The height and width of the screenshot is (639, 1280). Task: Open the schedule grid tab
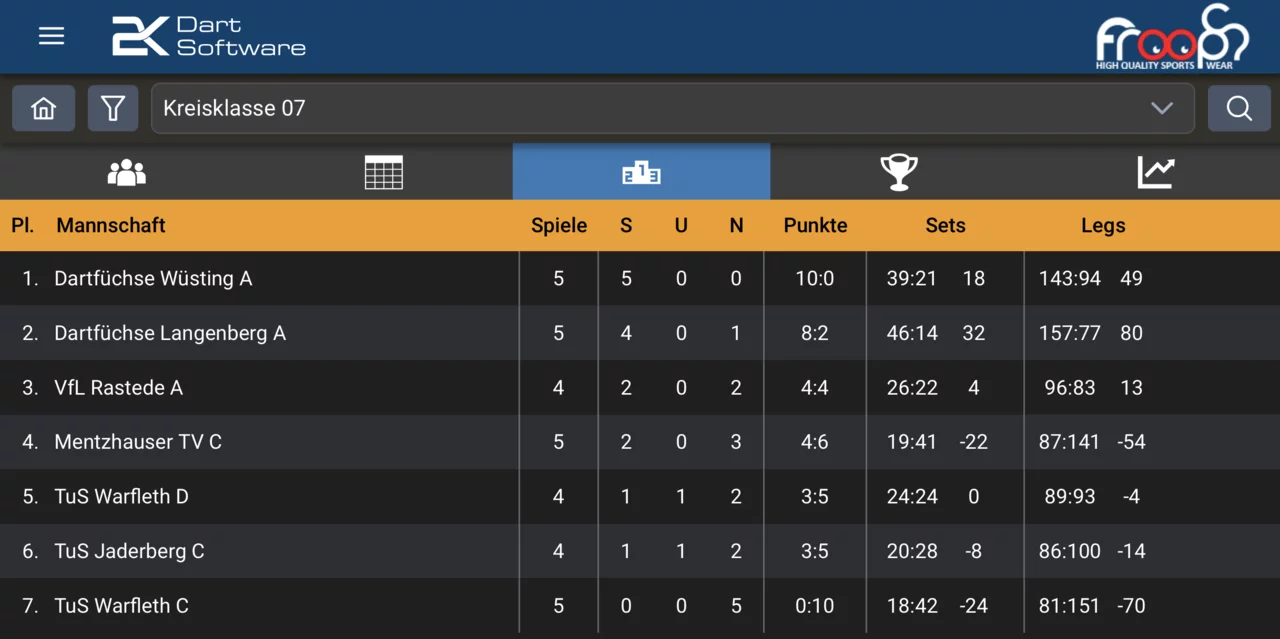coord(384,172)
